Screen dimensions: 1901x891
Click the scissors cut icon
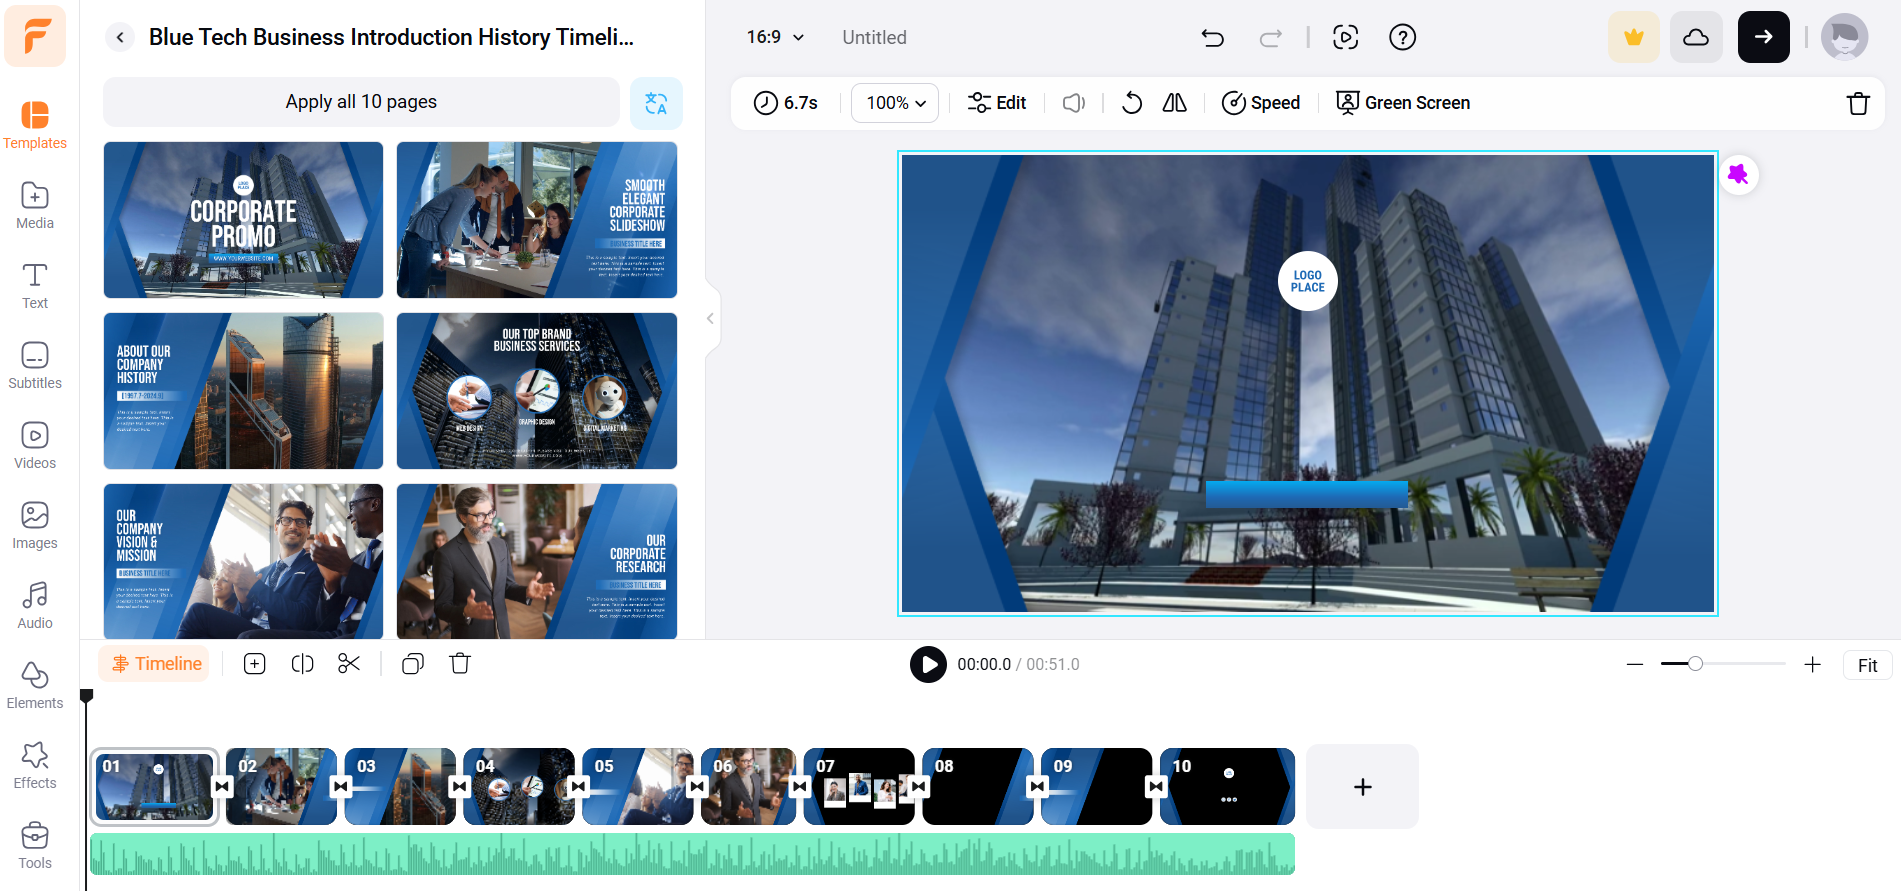pyautogui.click(x=349, y=664)
